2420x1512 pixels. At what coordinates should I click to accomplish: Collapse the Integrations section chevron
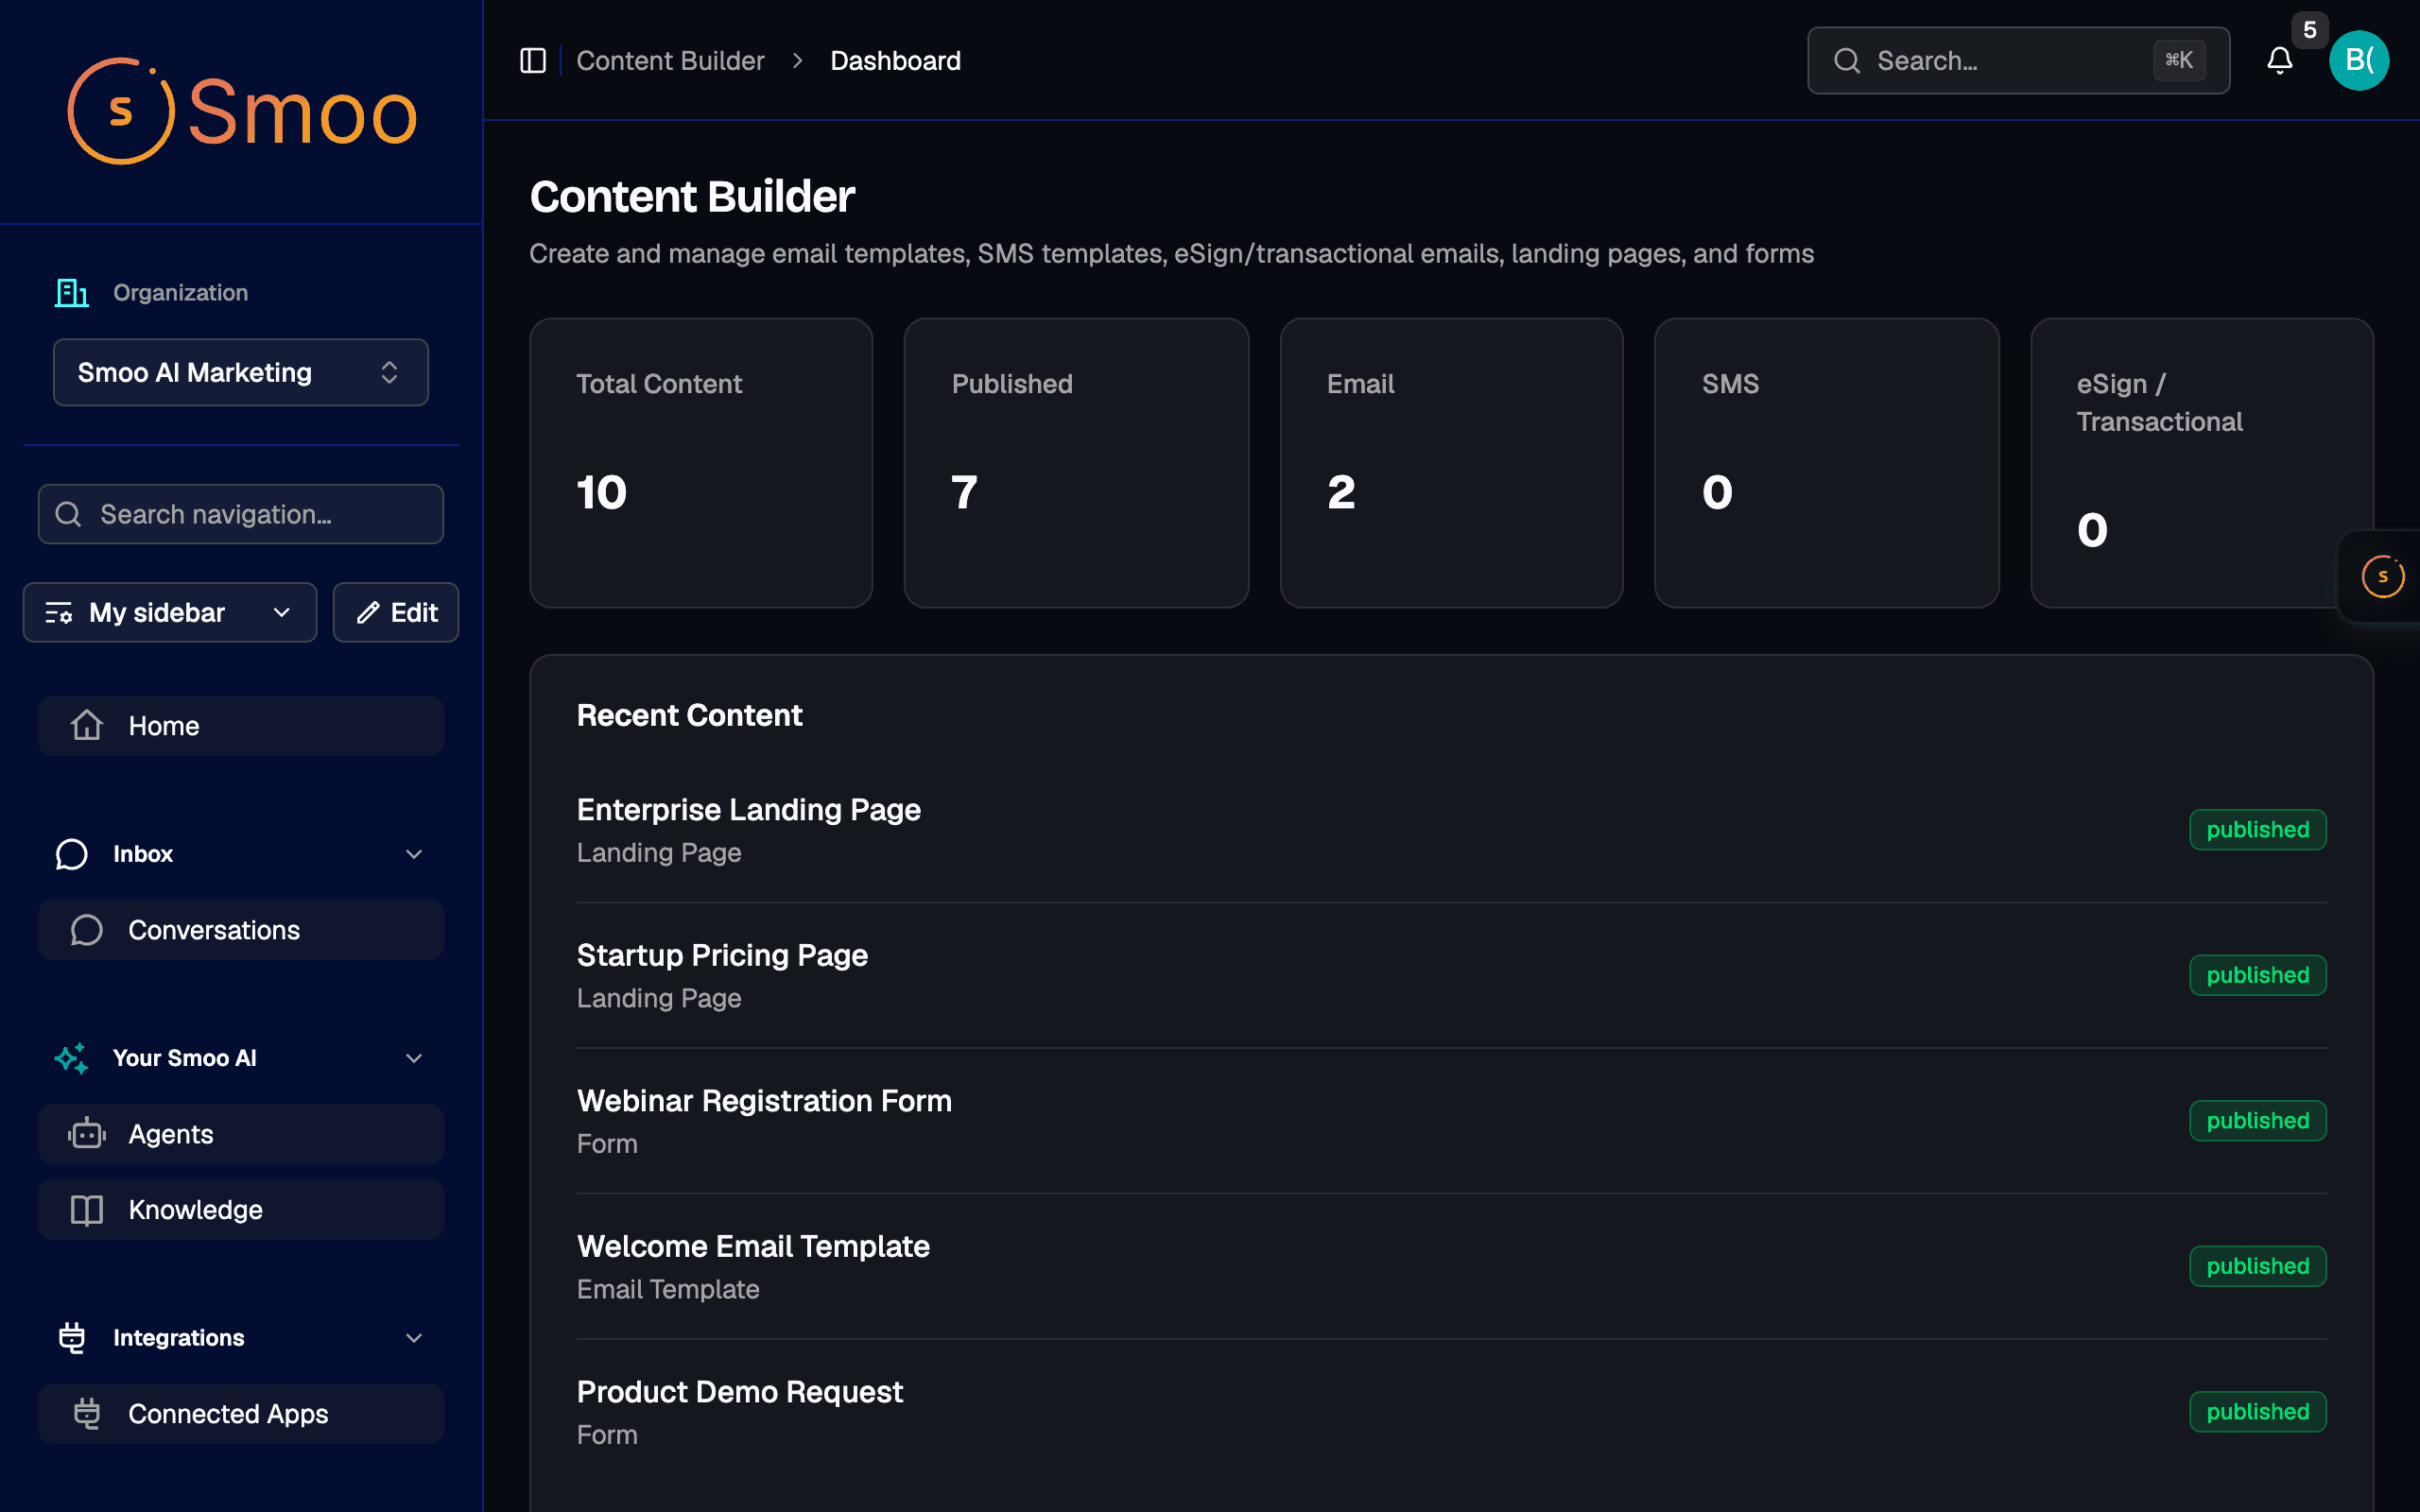click(414, 1338)
